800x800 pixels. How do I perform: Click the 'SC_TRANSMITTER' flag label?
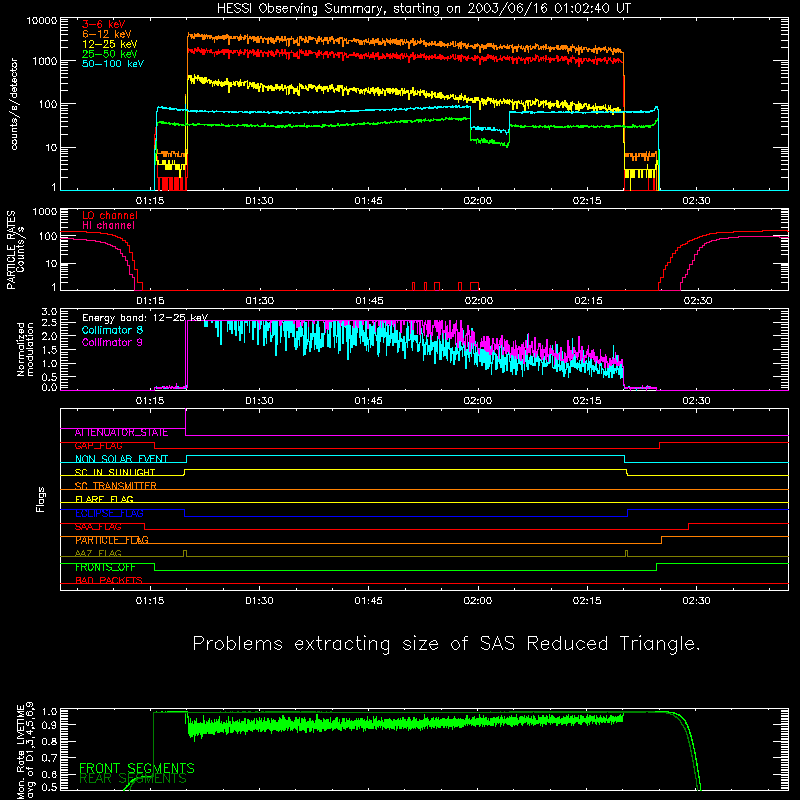[115, 486]
